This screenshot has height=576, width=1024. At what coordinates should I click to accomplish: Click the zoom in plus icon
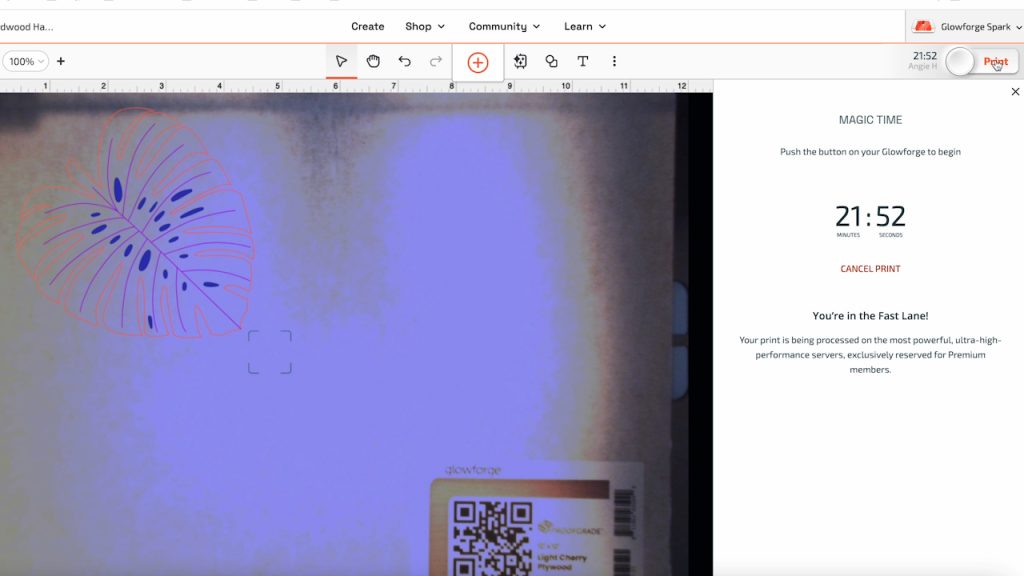[61, 61]
